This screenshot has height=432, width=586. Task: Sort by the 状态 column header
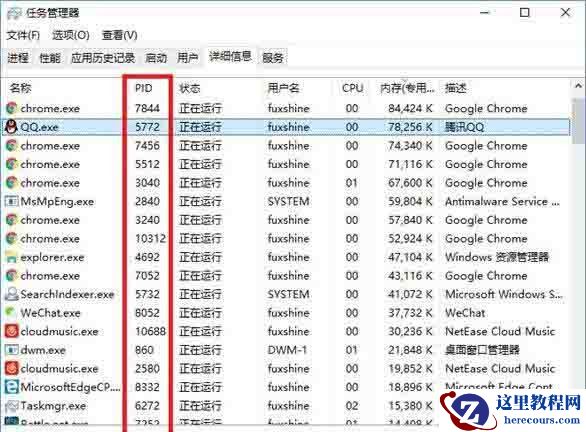pyautogui.click(x=190, y=88)
